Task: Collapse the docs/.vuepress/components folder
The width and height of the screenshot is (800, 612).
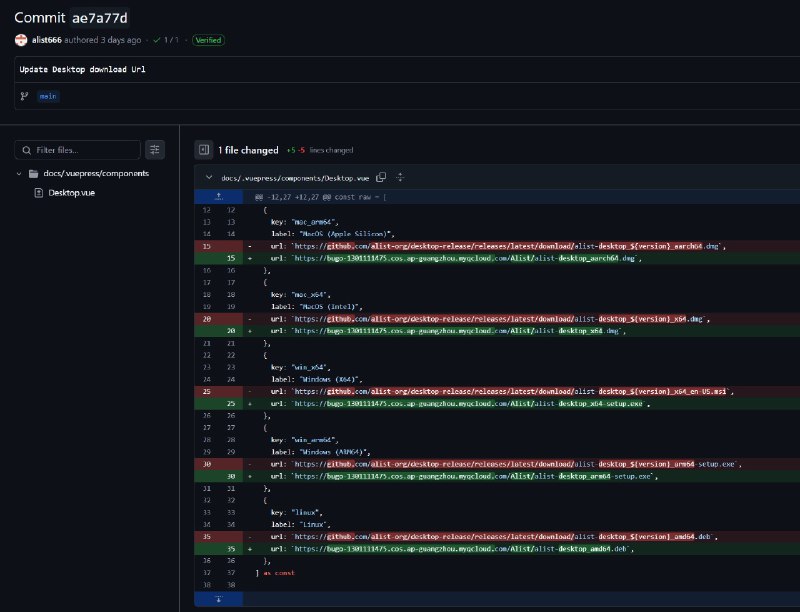Action: (x=18, y=173)
